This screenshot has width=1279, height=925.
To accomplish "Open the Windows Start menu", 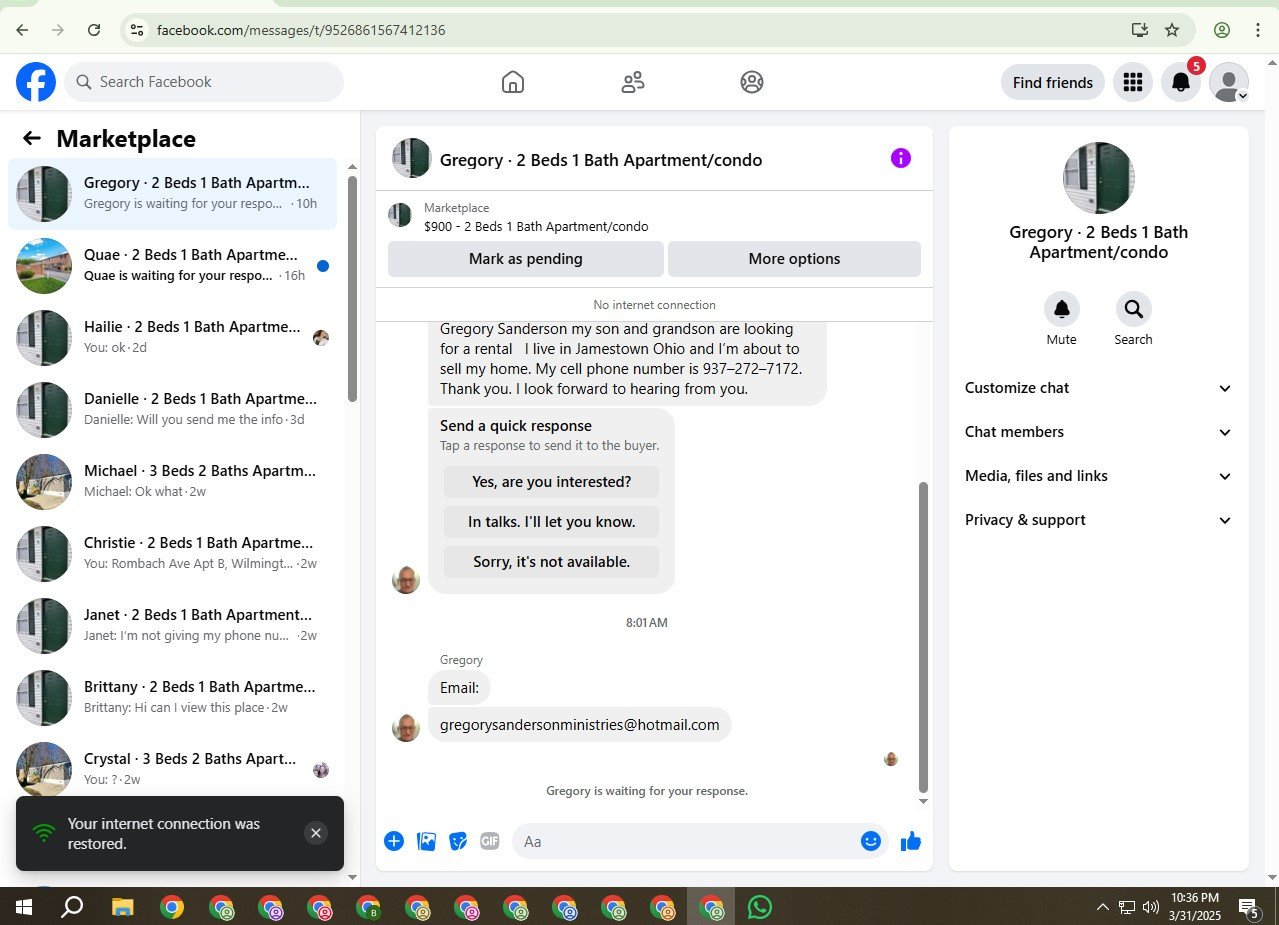I will [x=24, y=907].
